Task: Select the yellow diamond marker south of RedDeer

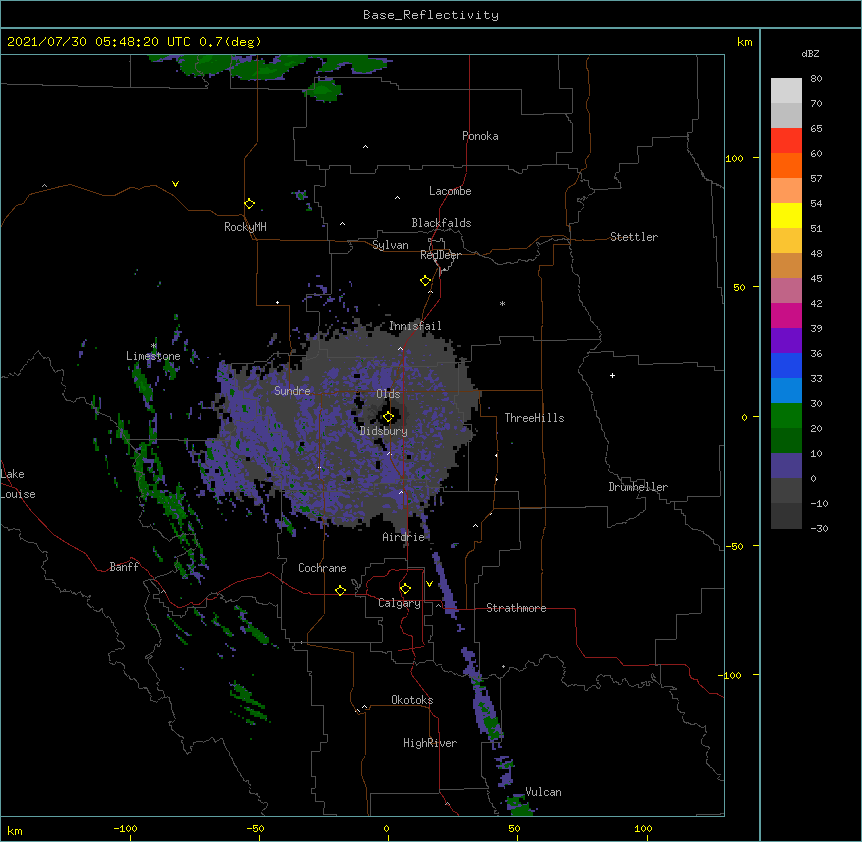Action: (426, 281)
